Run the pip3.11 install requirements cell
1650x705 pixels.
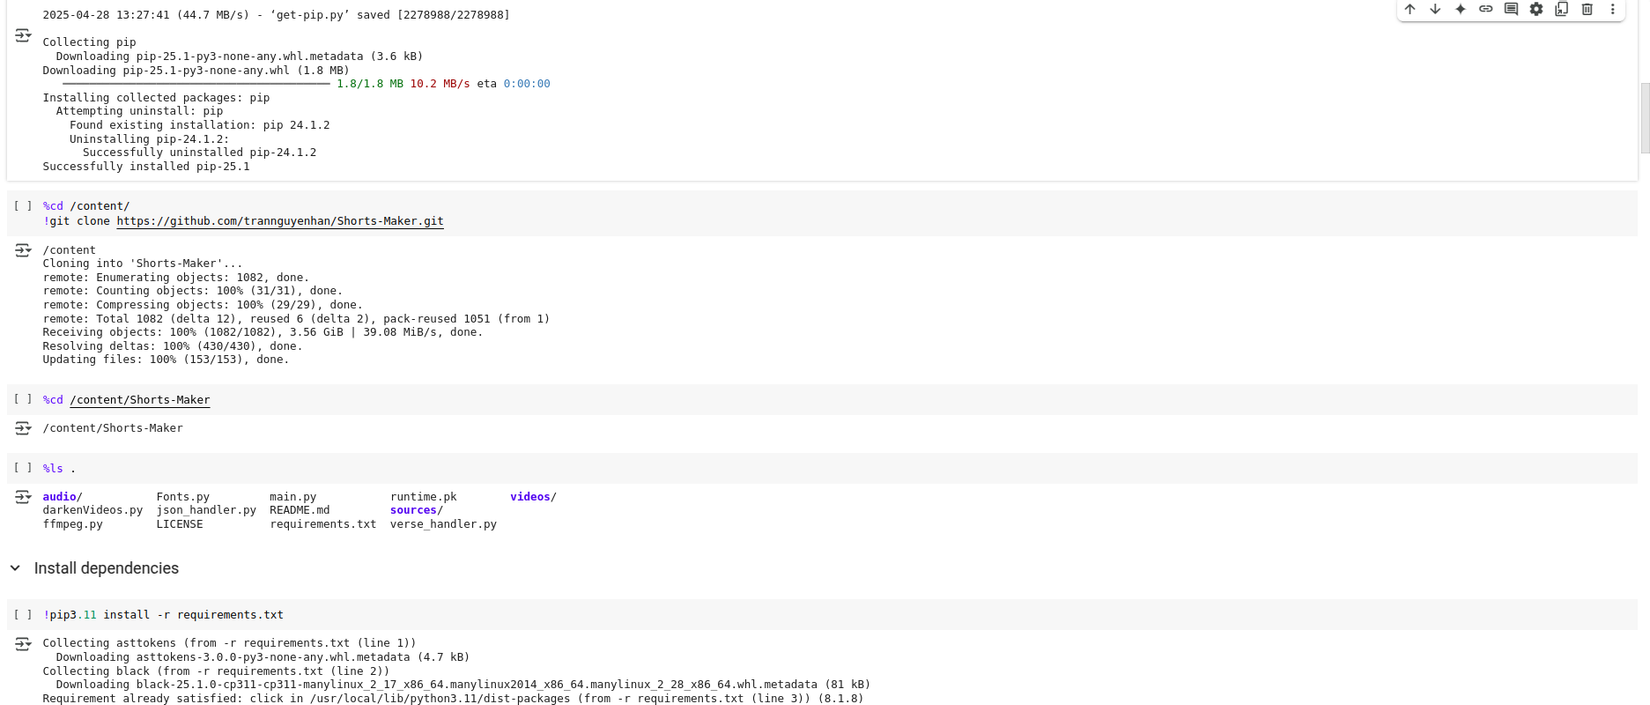(x=22, y=615)
